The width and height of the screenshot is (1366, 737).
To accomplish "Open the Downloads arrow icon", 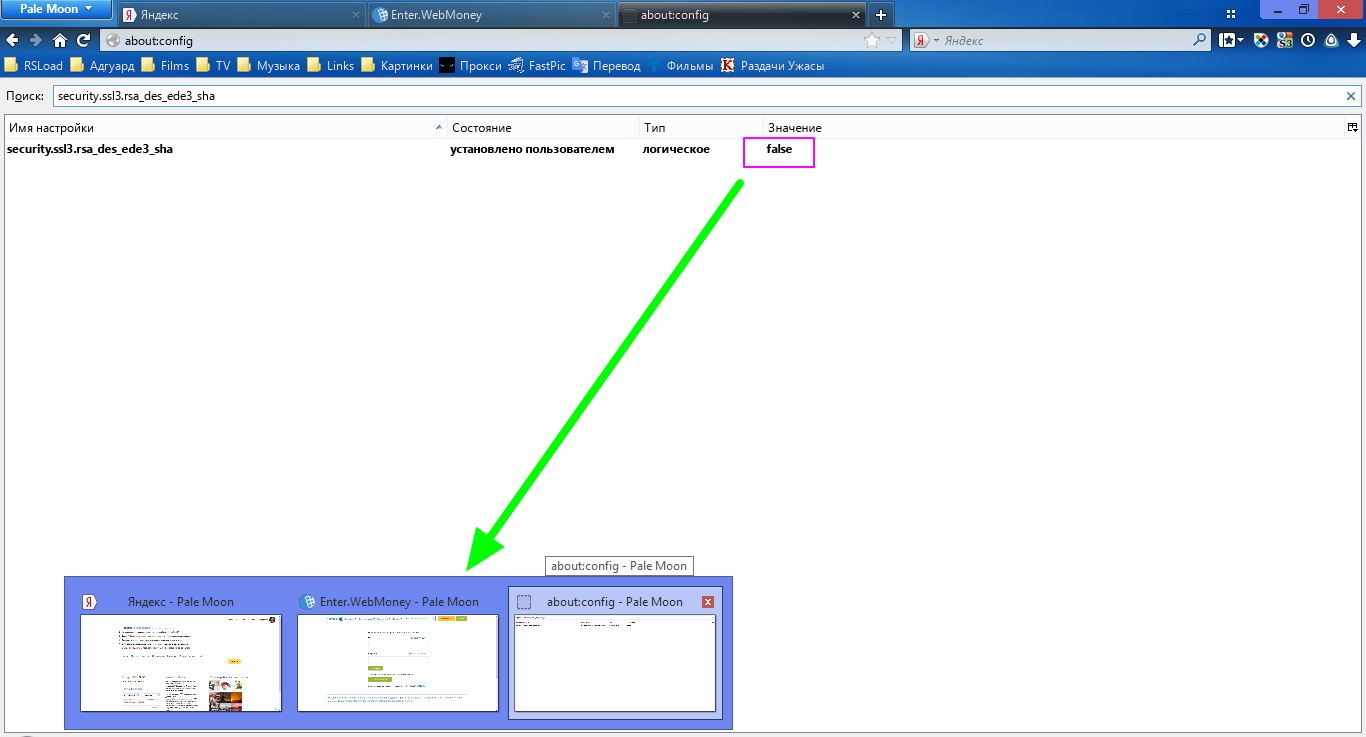I will pyautogui.click(x=1354, y=41).
